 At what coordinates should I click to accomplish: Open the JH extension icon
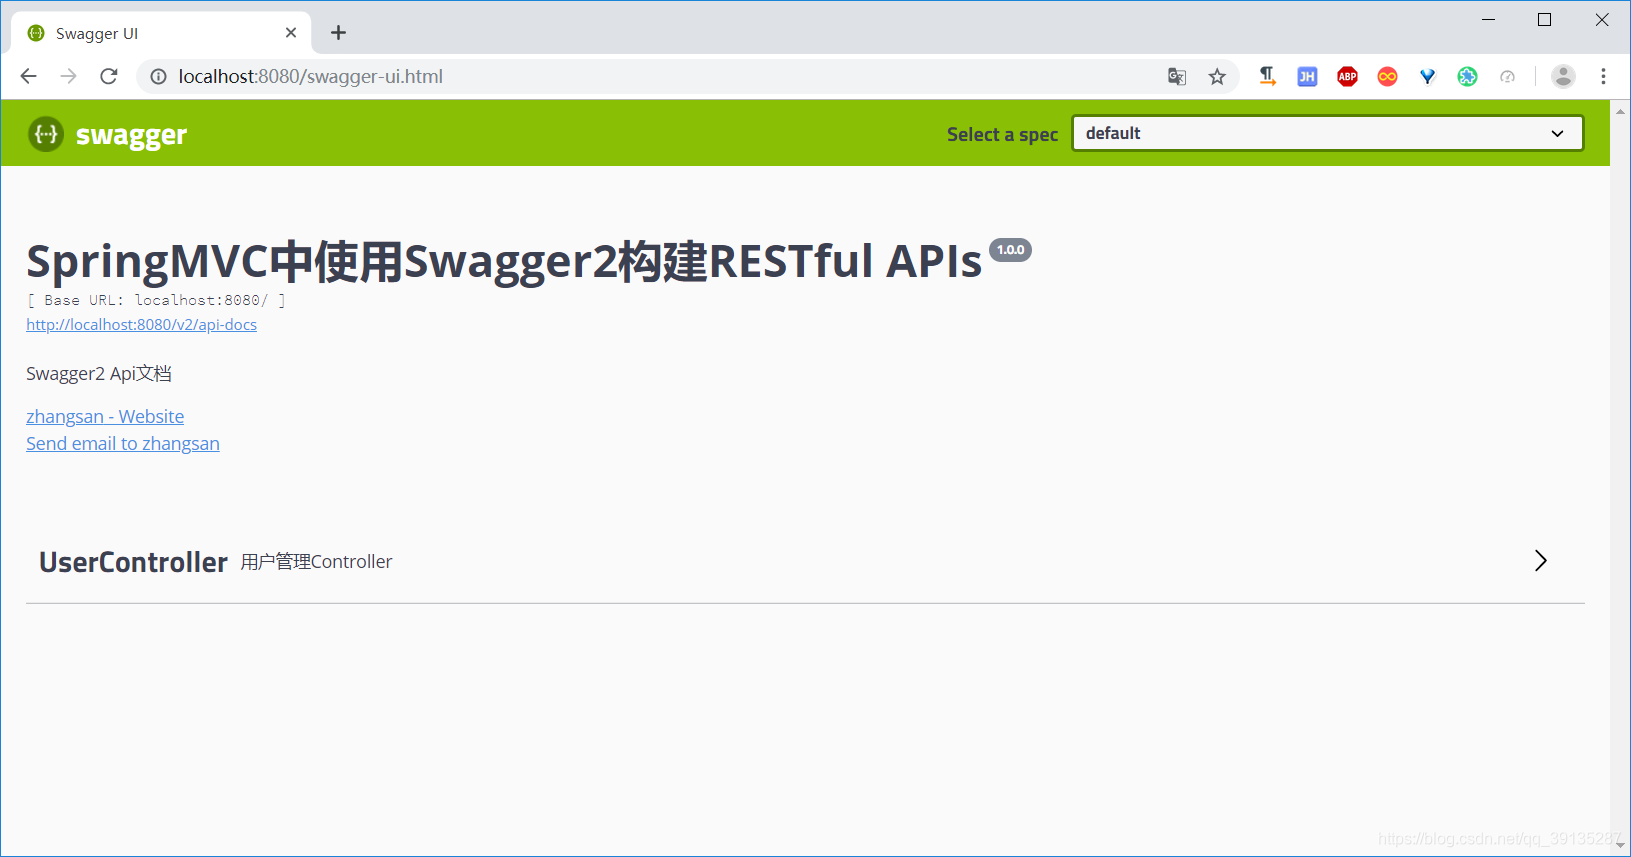tap(1307, 76)
